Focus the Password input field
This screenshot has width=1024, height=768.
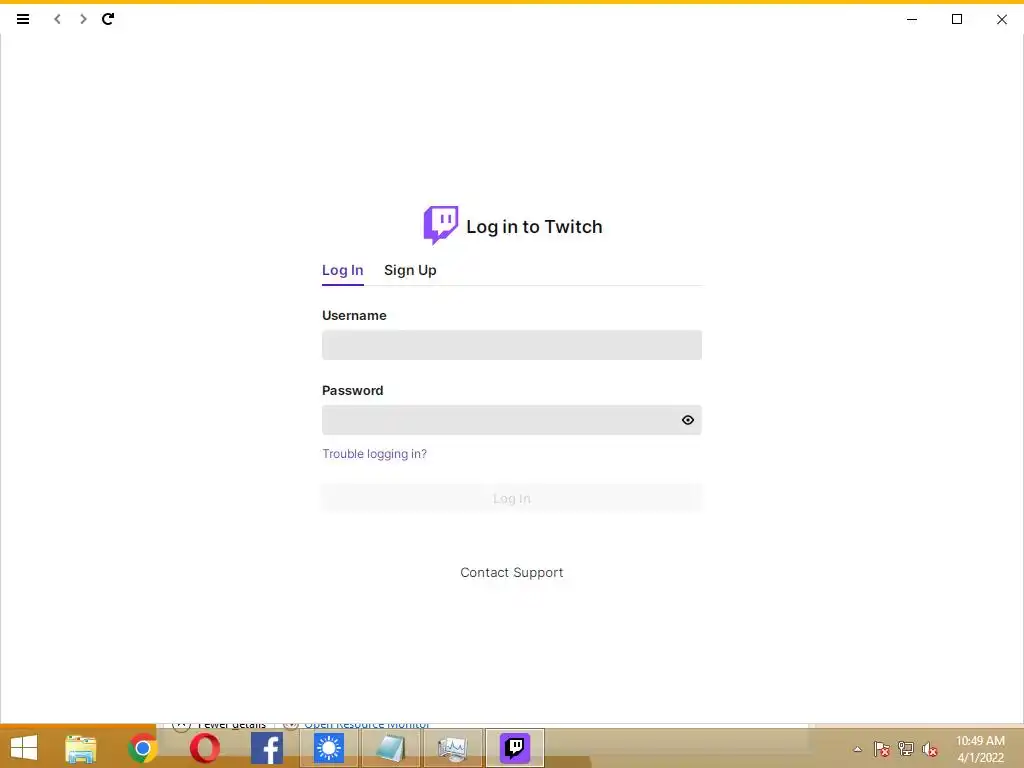click(512, 420)
